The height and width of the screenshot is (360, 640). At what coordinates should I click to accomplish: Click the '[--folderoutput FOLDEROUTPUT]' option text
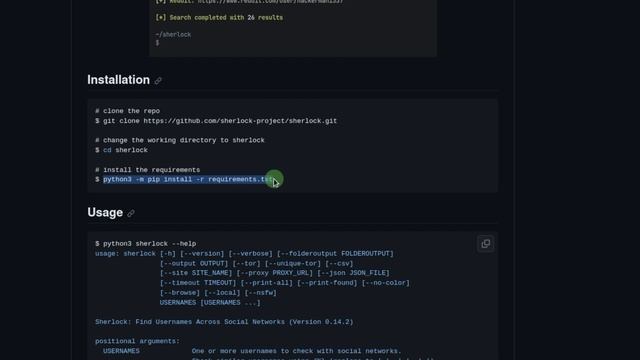pos(335,253)
